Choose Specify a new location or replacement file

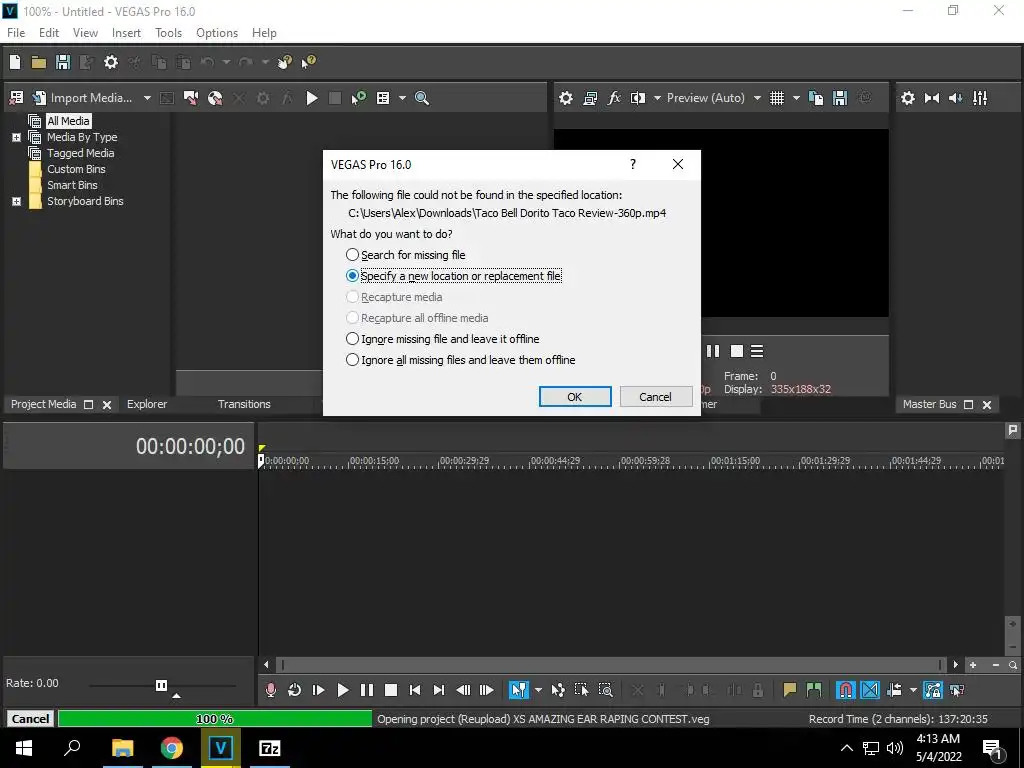[454, 276]
